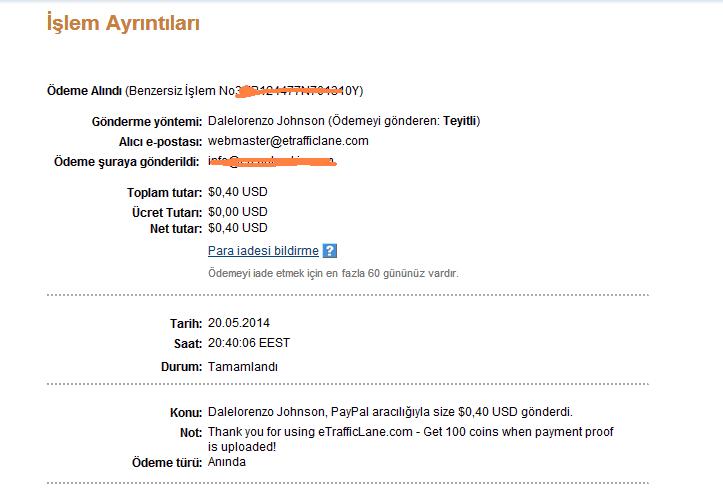Click the Ödeme Alındı label
The width and height of the screenshot is (723, 499).
coord(84,91)
